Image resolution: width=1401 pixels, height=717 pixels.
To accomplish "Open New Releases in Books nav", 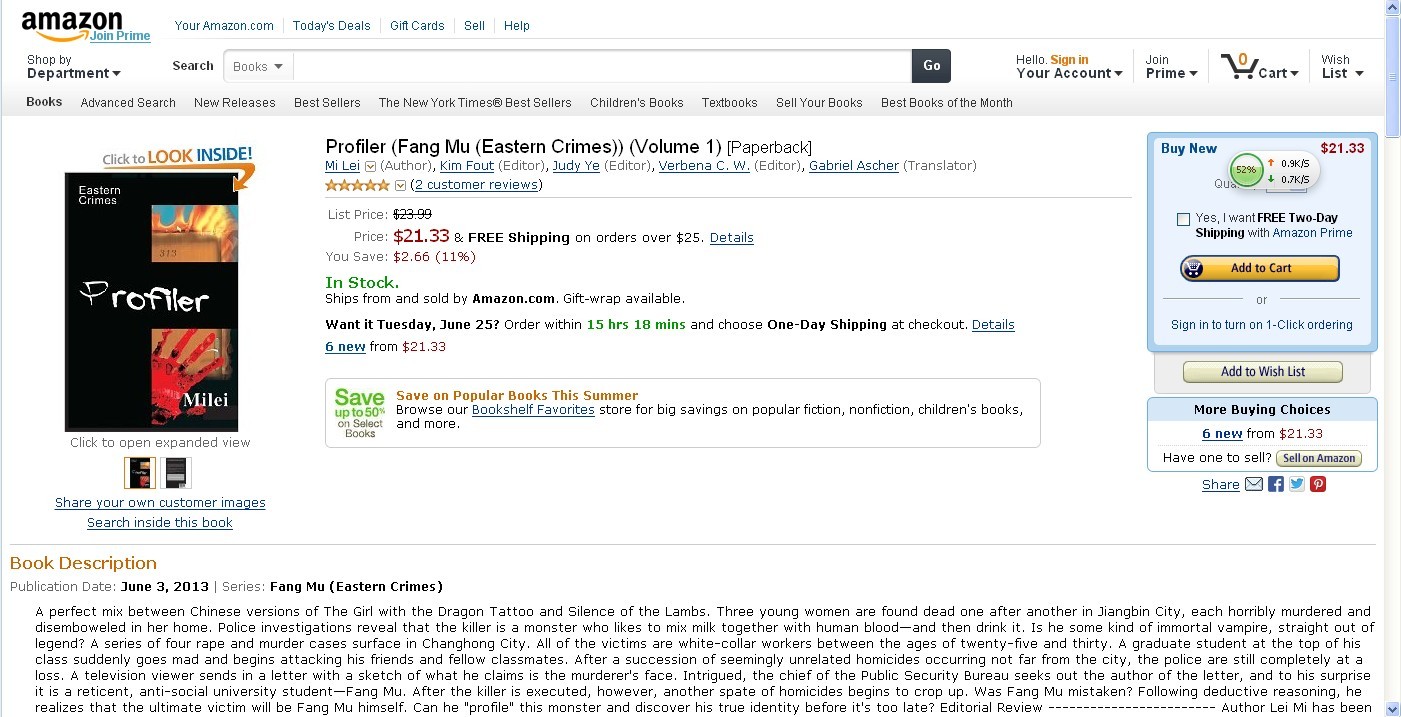I will (x=234, y=102).
